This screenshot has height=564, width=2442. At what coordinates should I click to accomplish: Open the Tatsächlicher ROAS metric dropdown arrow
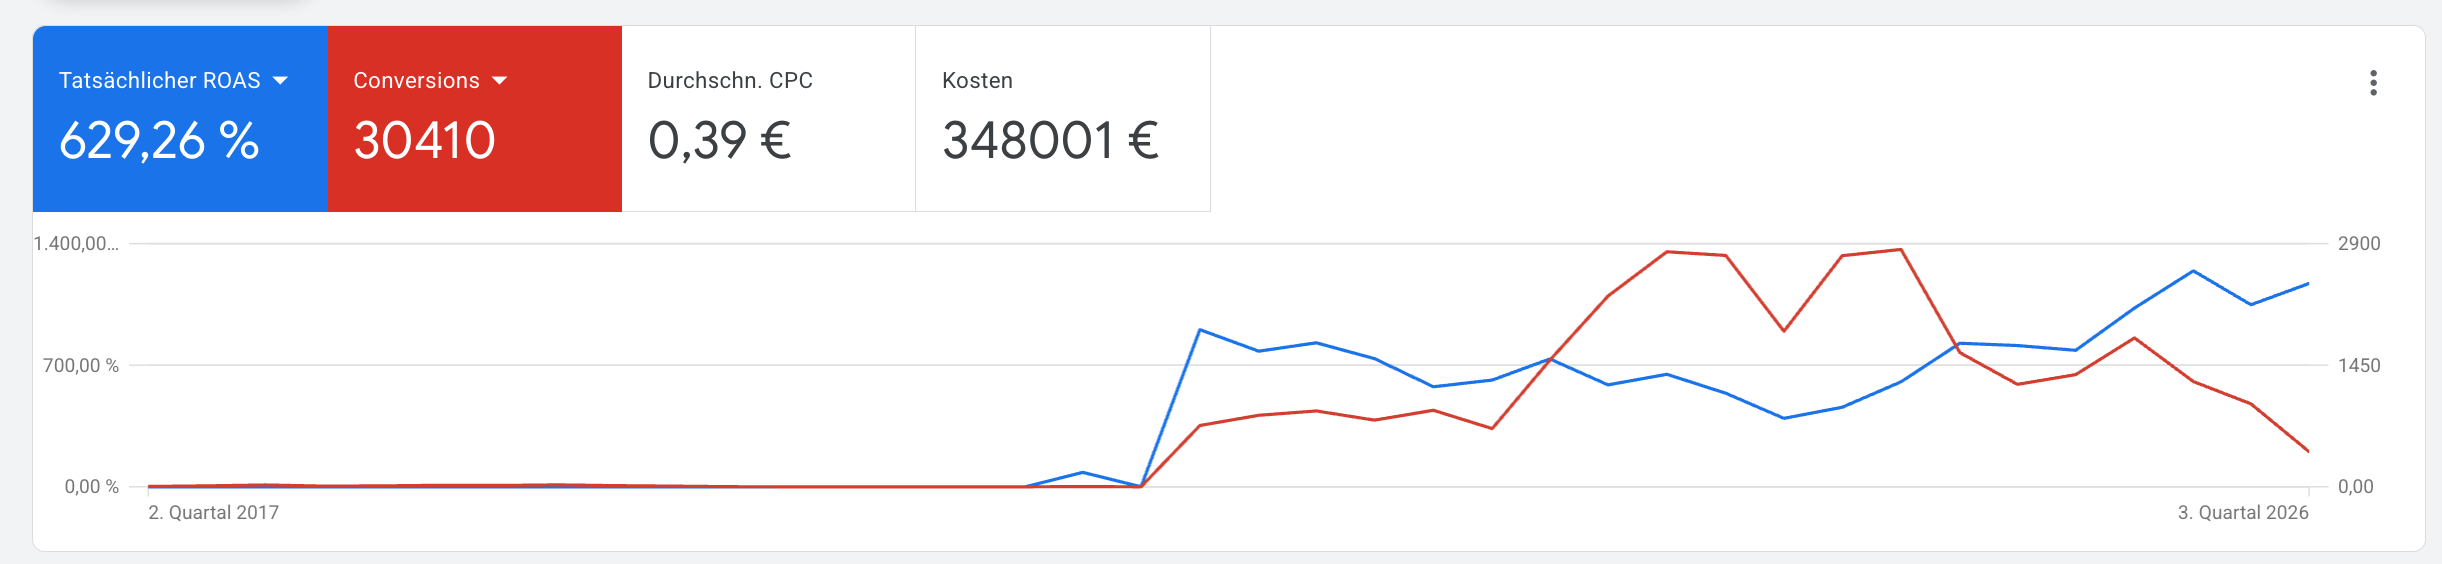pyautogui.click(x=281, y=81)
